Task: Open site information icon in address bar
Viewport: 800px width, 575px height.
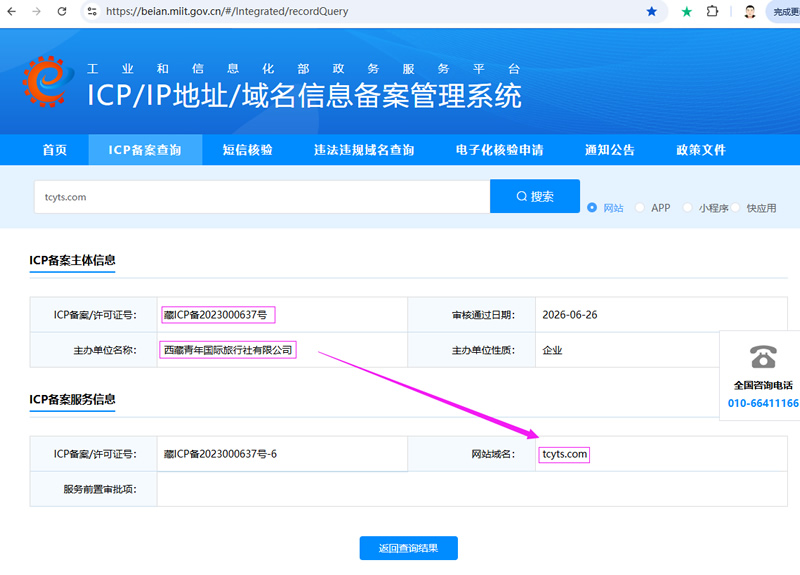Action: click(92, 11)
